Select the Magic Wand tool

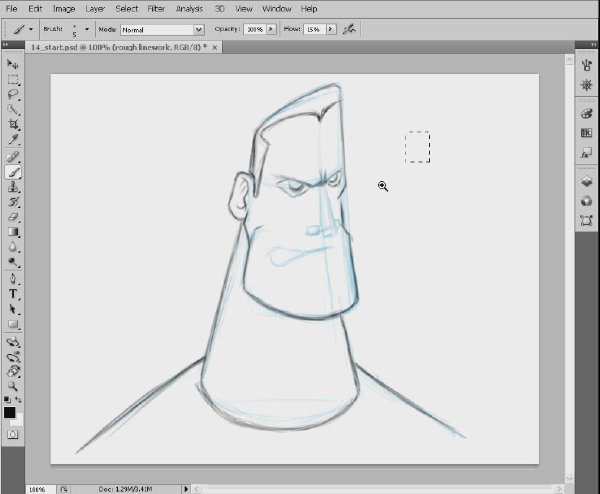coord(13,110)
